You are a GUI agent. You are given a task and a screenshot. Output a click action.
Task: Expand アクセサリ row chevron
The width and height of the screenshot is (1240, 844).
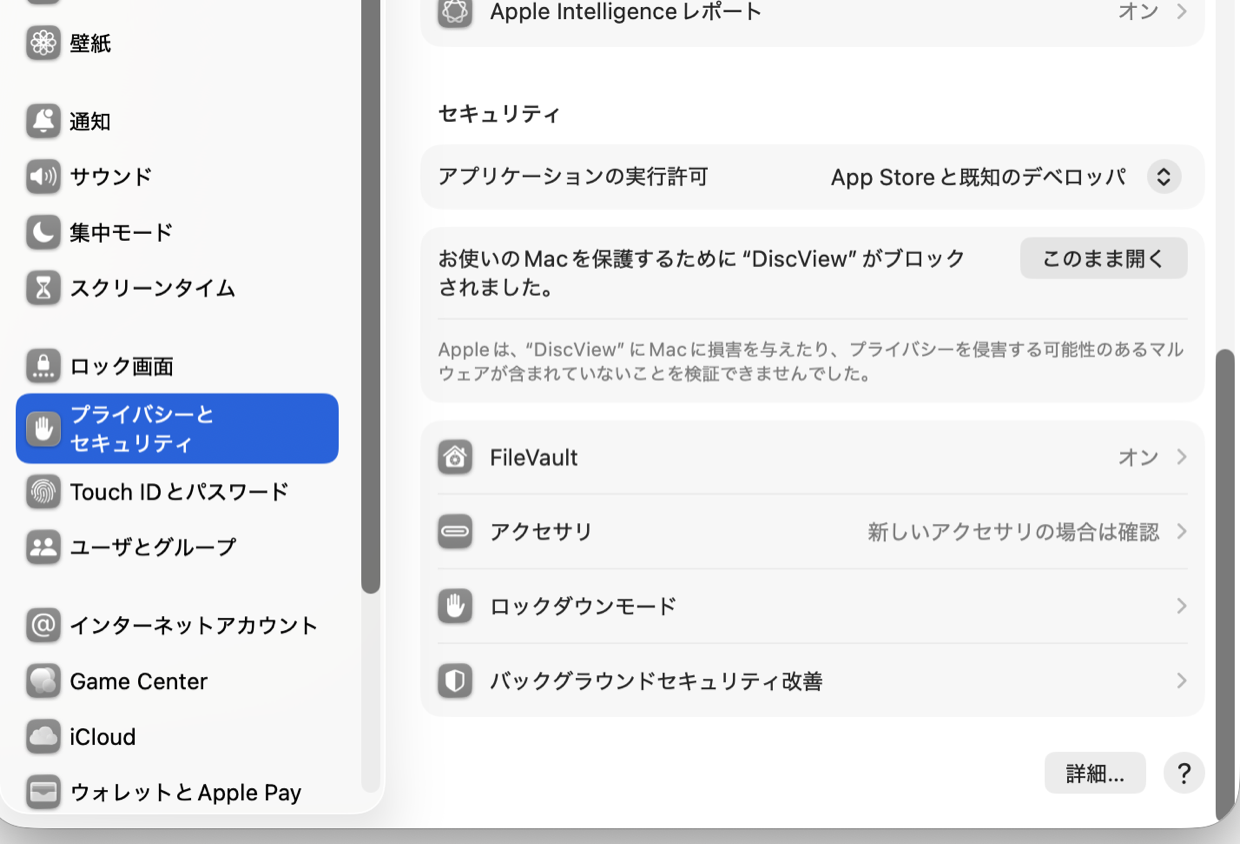point(1181,531)
